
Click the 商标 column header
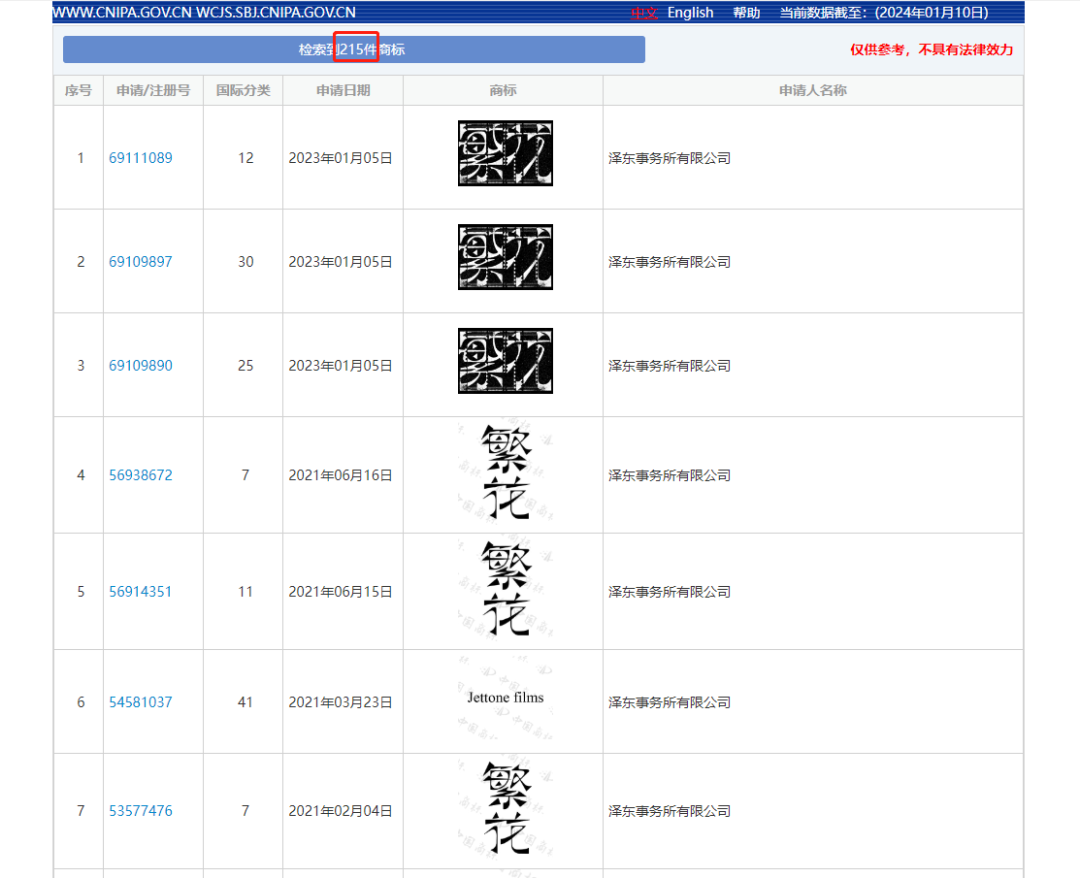(x=503, y=91)
